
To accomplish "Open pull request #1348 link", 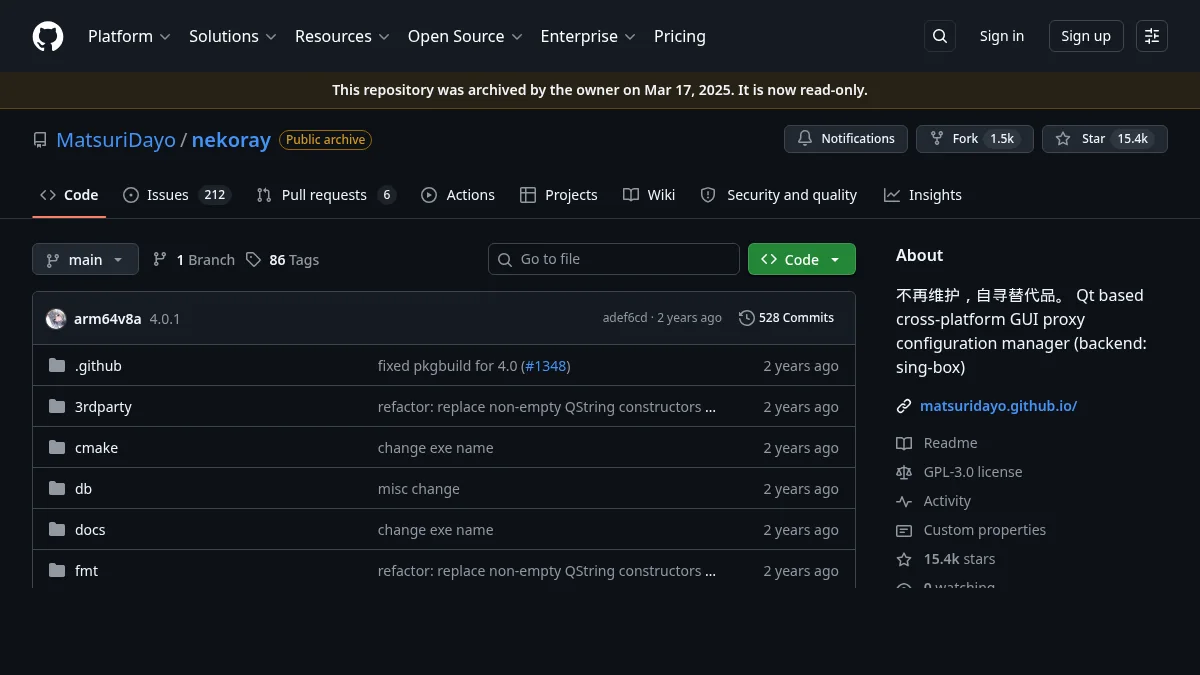I will coord(545,366).
